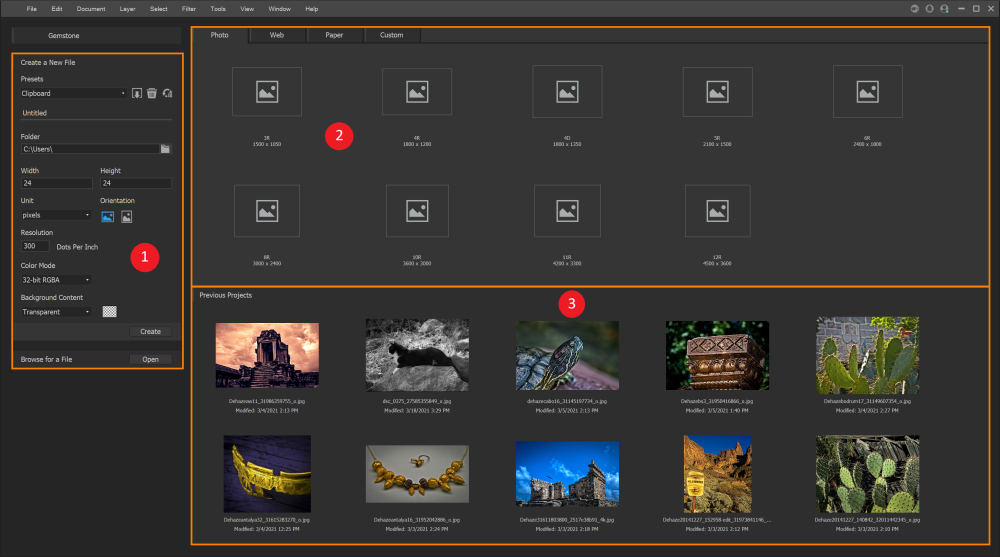Open the Presets Clipboard dropdown
The image size is (1000, 557).
[73, 93]
